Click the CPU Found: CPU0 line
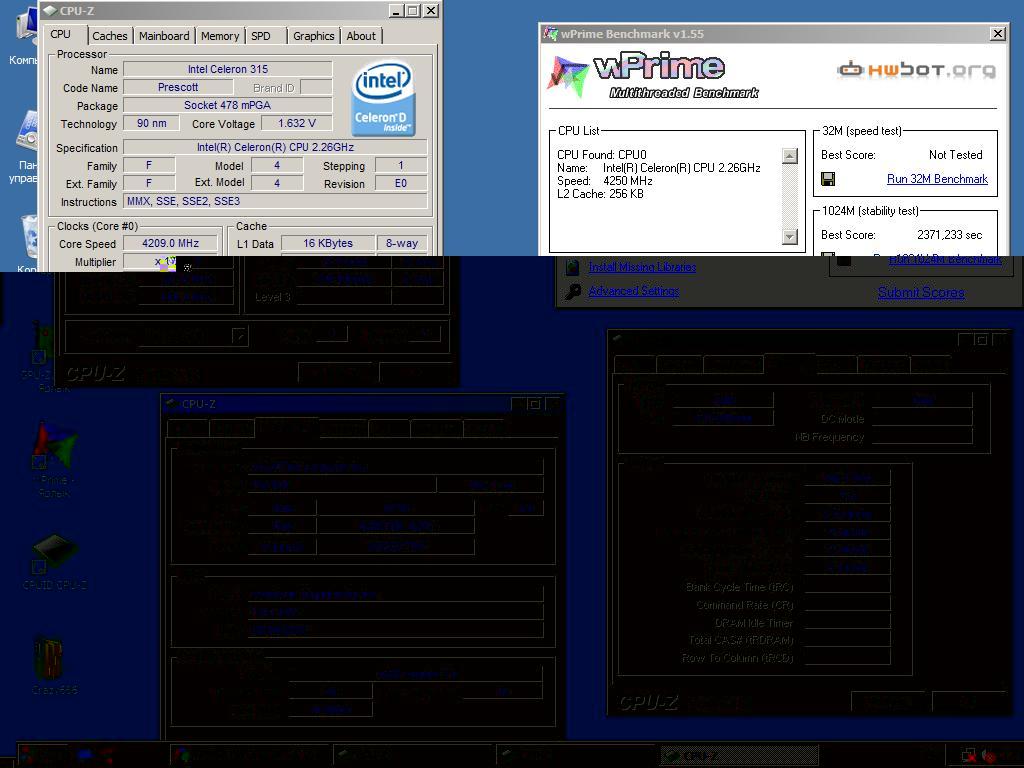1024x768 pixels. 601,155
